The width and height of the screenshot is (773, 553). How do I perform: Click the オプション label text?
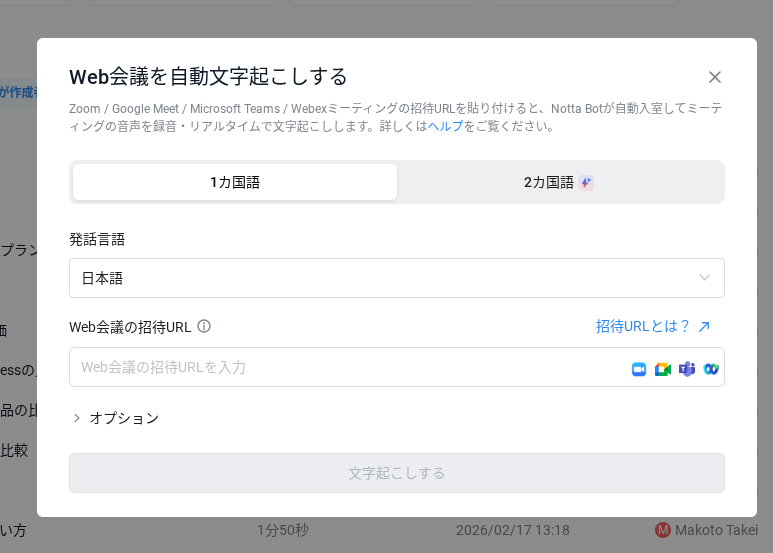click(x=124, y=418)
